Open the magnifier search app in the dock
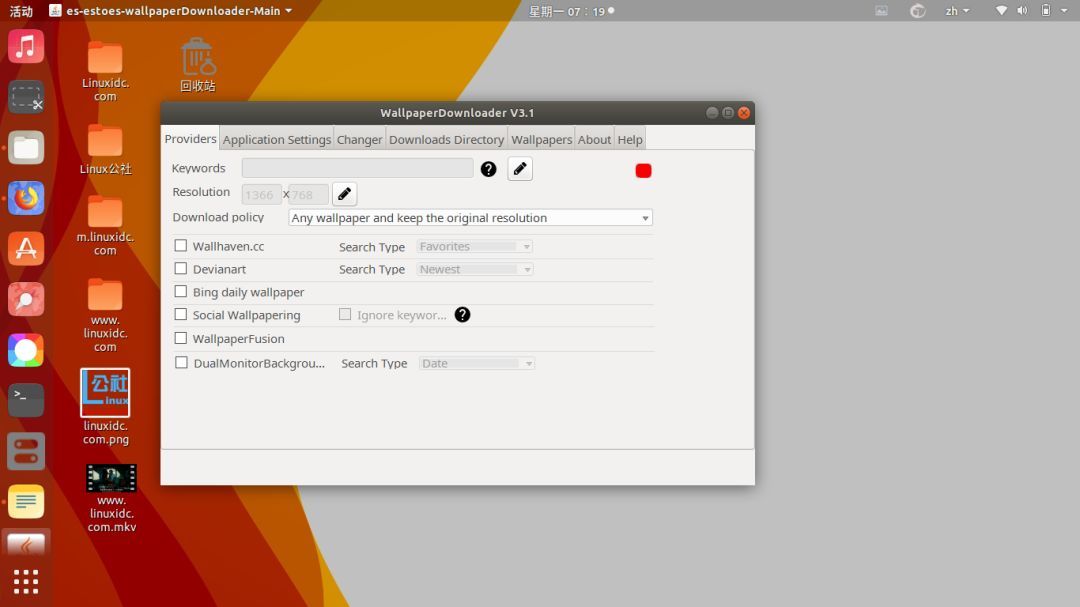This screenshot has width=1080, height=607. (26, 300)
